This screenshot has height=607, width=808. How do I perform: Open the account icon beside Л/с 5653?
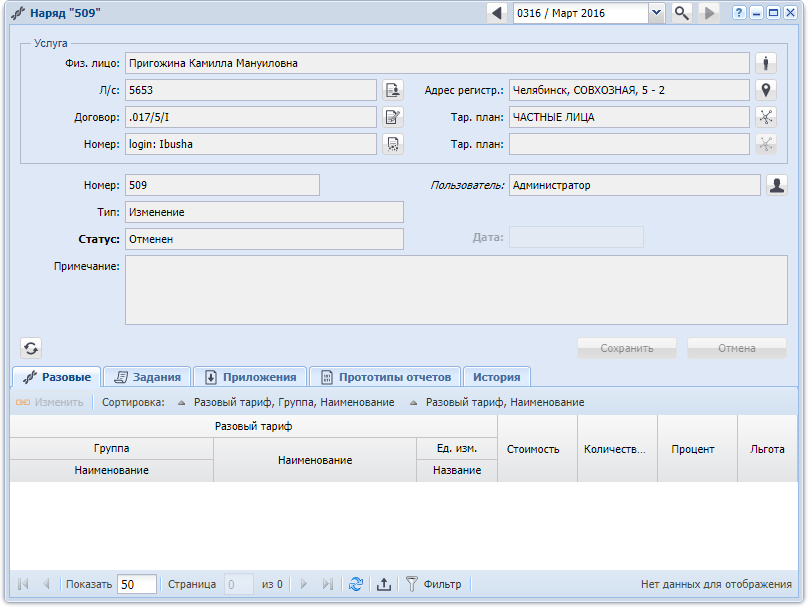tap(393, 90)
